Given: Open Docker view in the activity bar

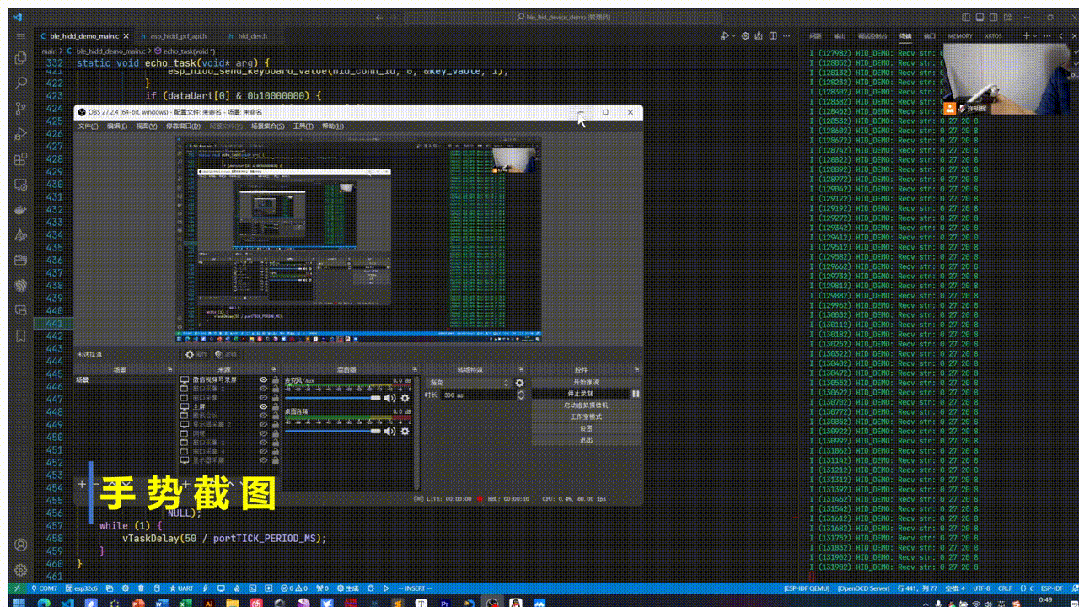Looking at the screenshot, I should [20, 210].
